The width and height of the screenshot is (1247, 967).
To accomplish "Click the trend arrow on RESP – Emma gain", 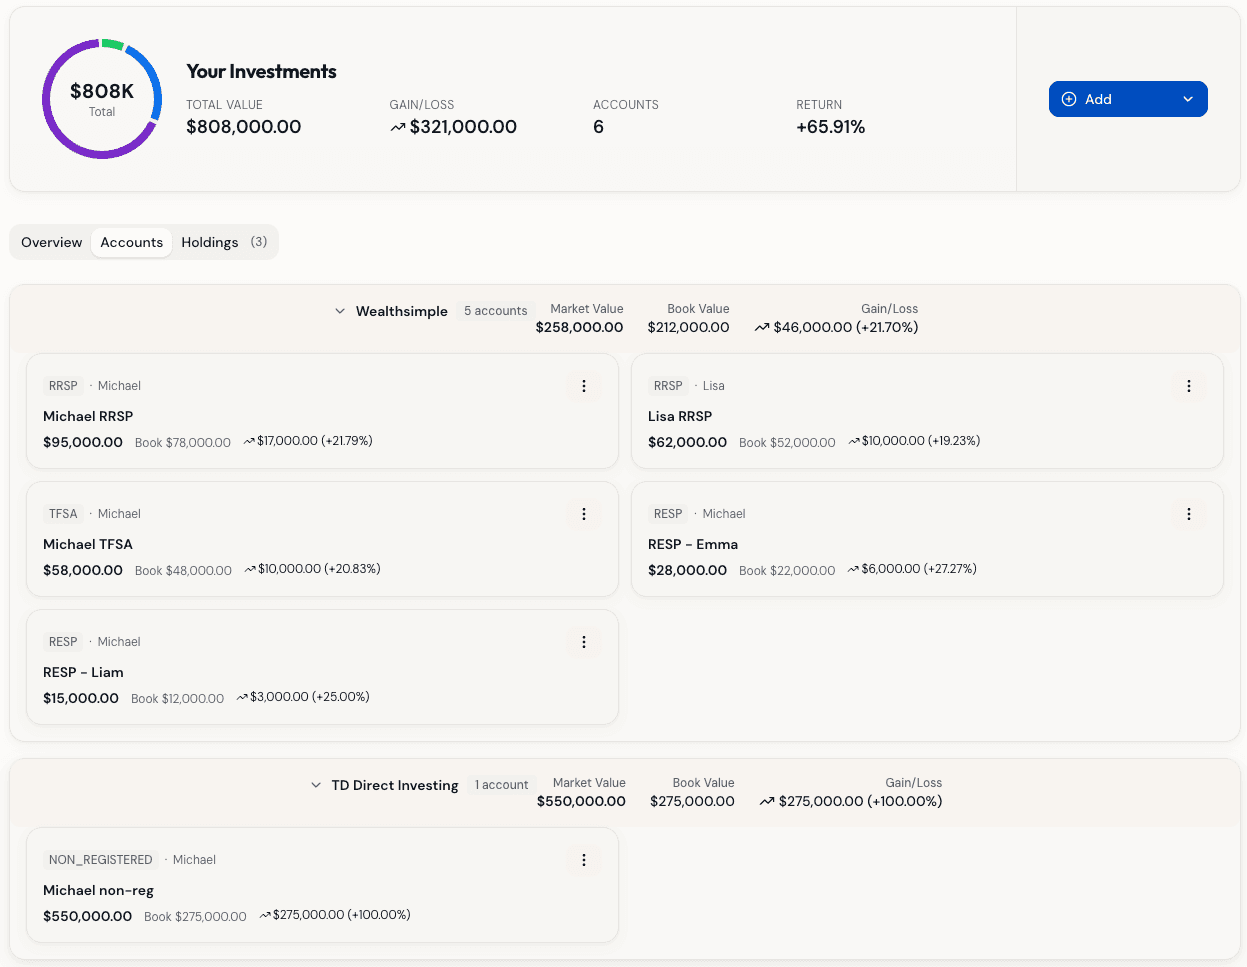I will 855,568.
